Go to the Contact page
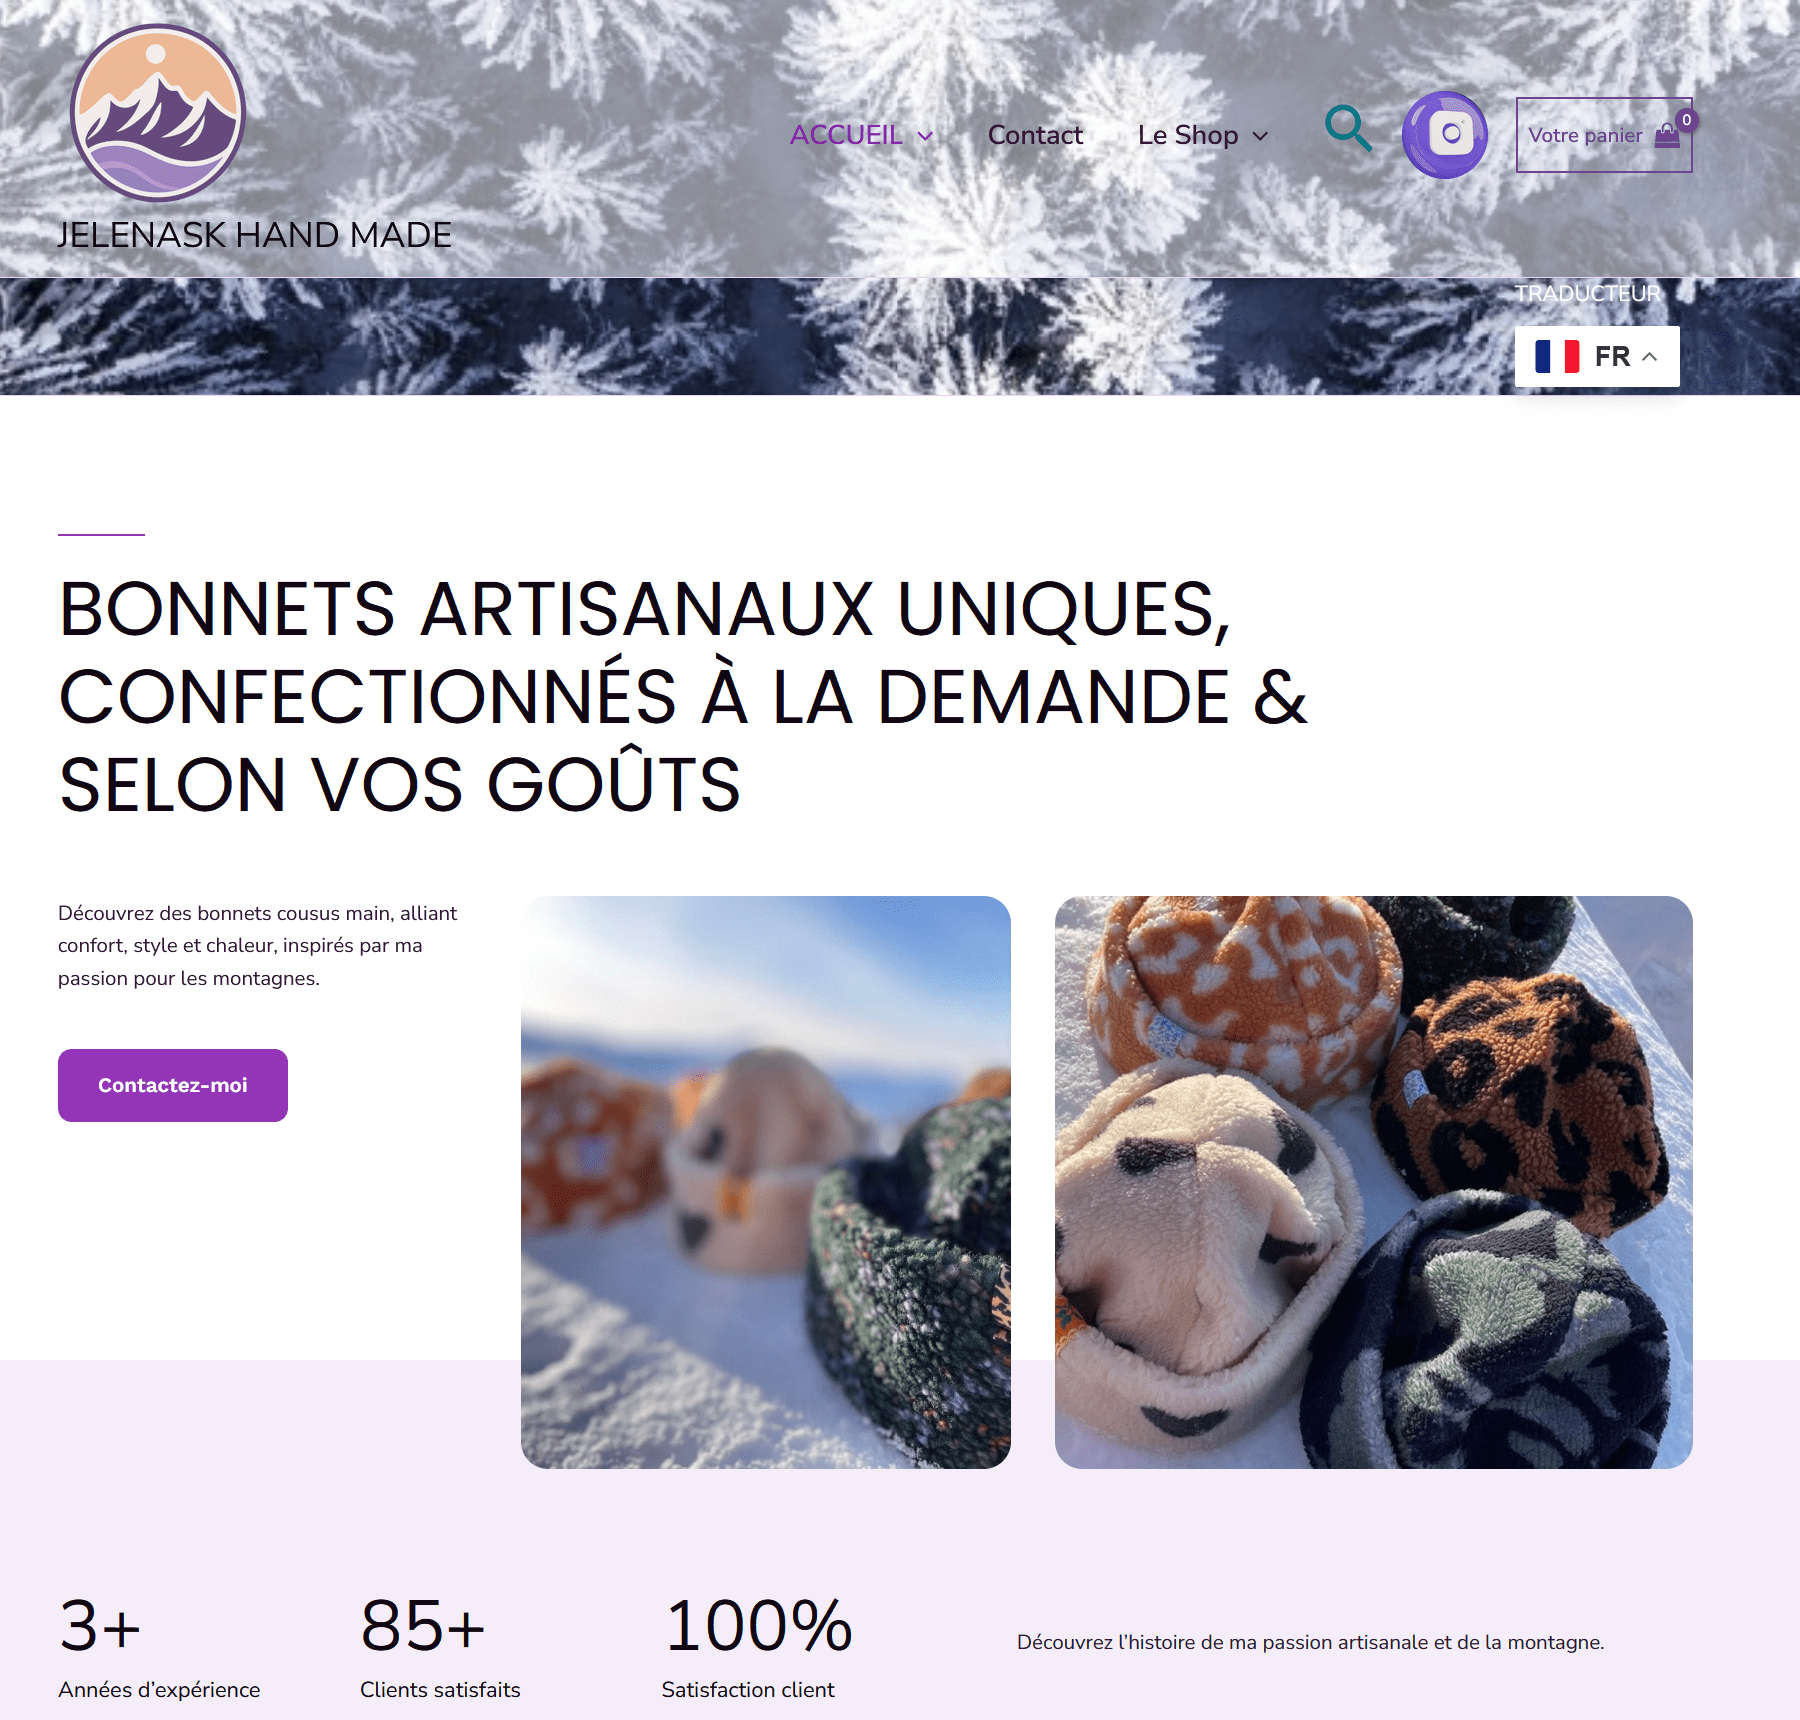 click(x=1035, y=135)
